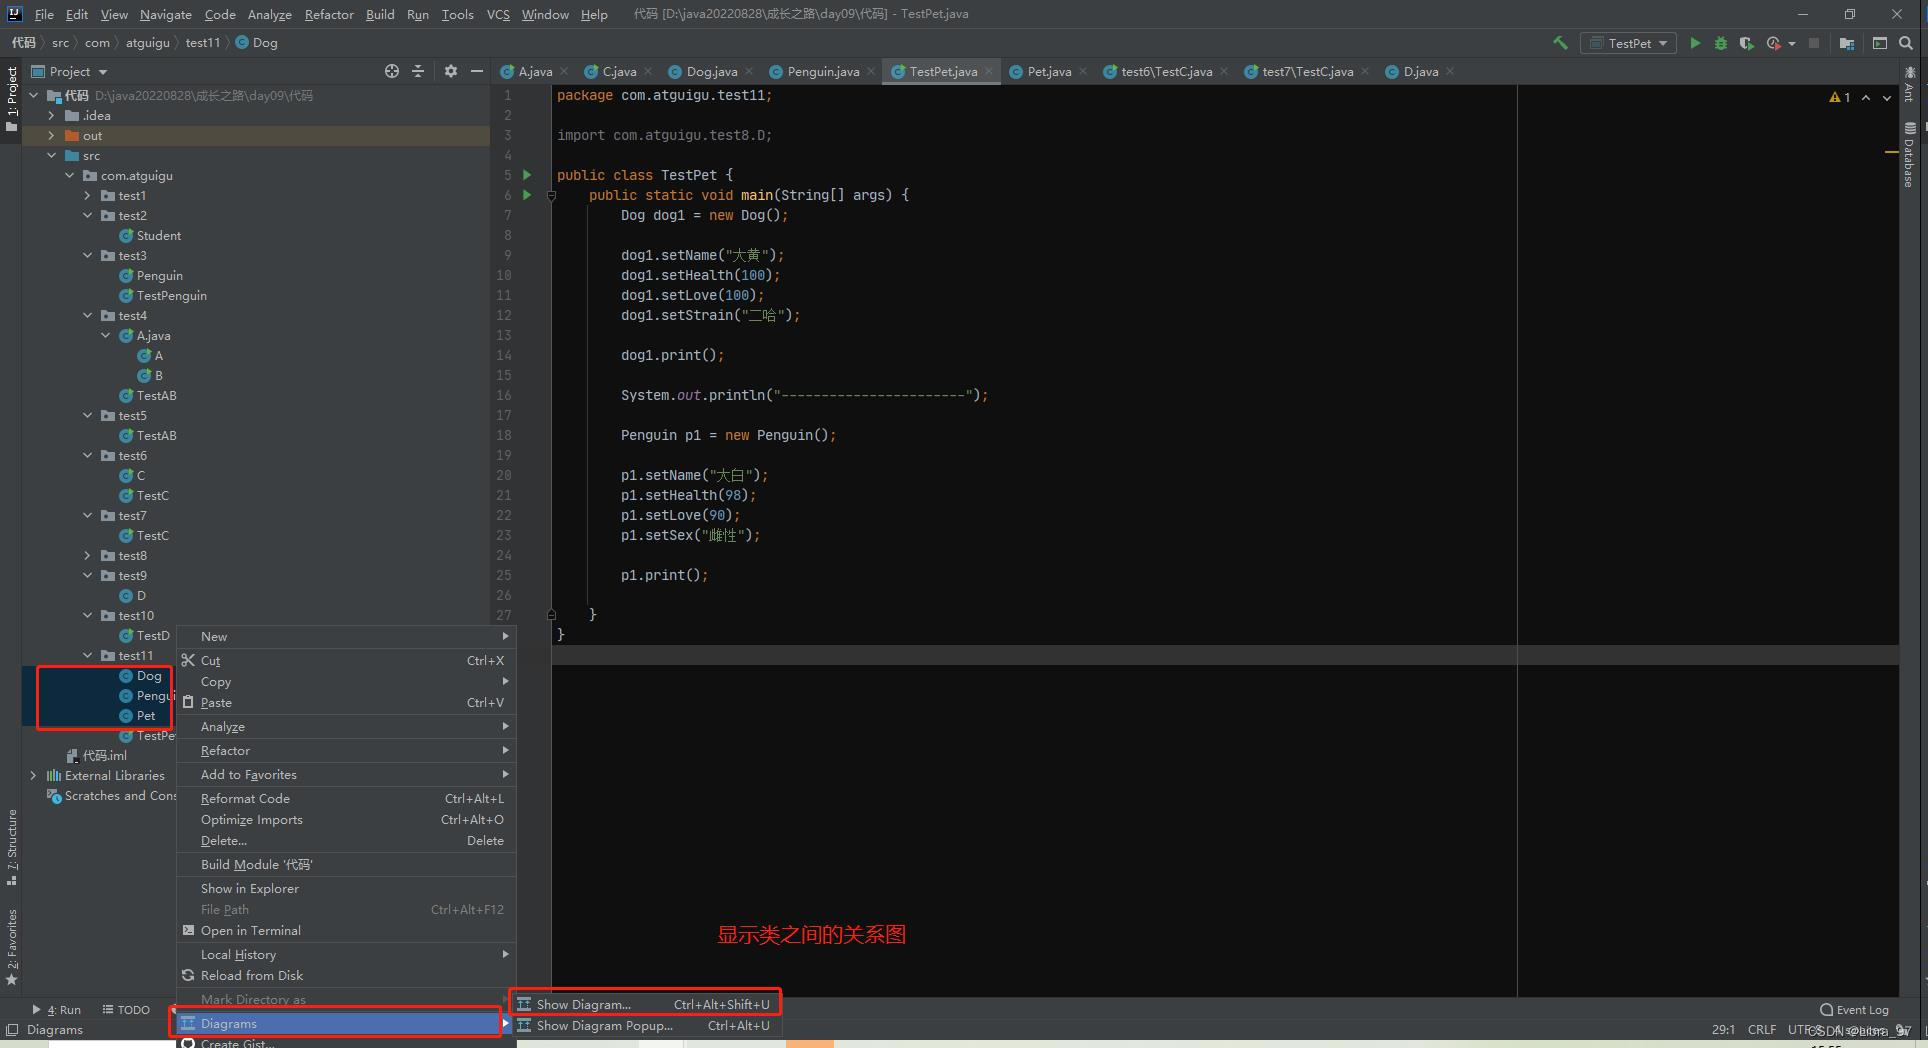
Task: Choose Optimize Imports in context menu
Action: point(346,819)
